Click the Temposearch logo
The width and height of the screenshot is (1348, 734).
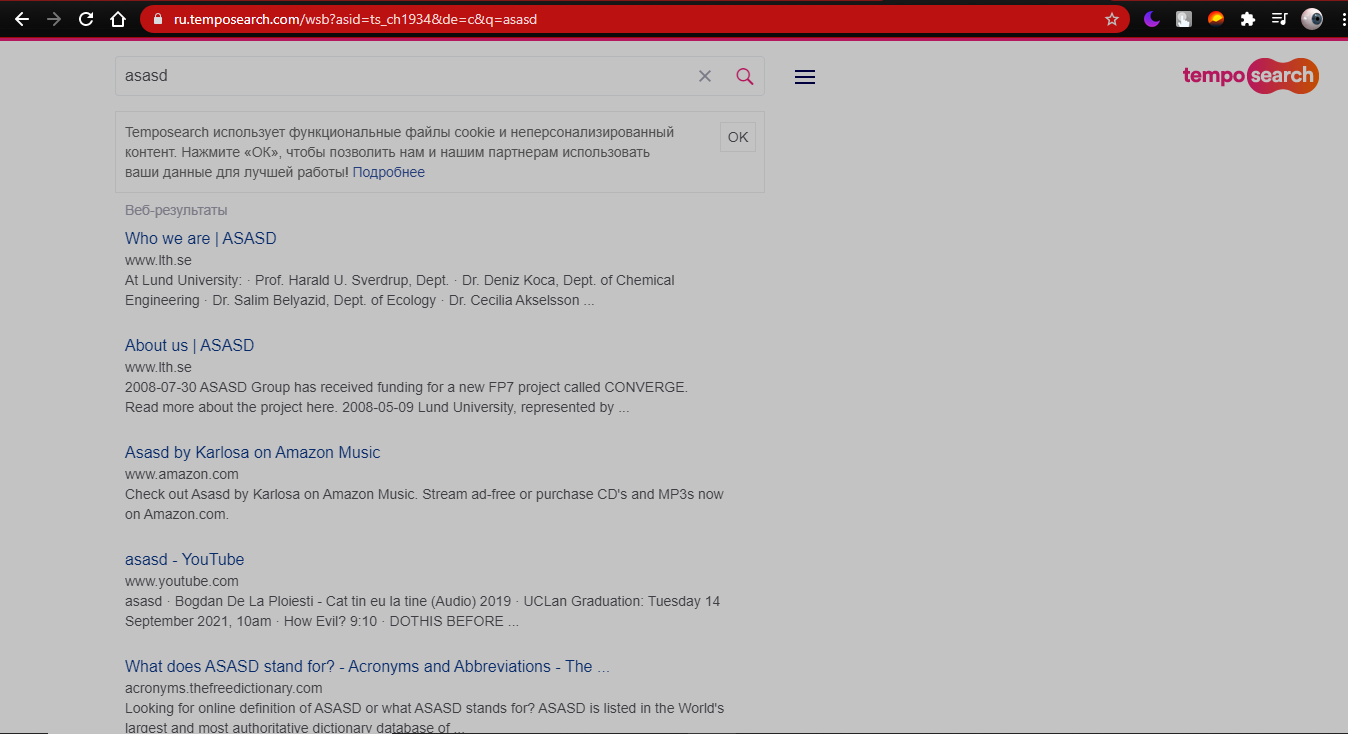pos(1250,76)
